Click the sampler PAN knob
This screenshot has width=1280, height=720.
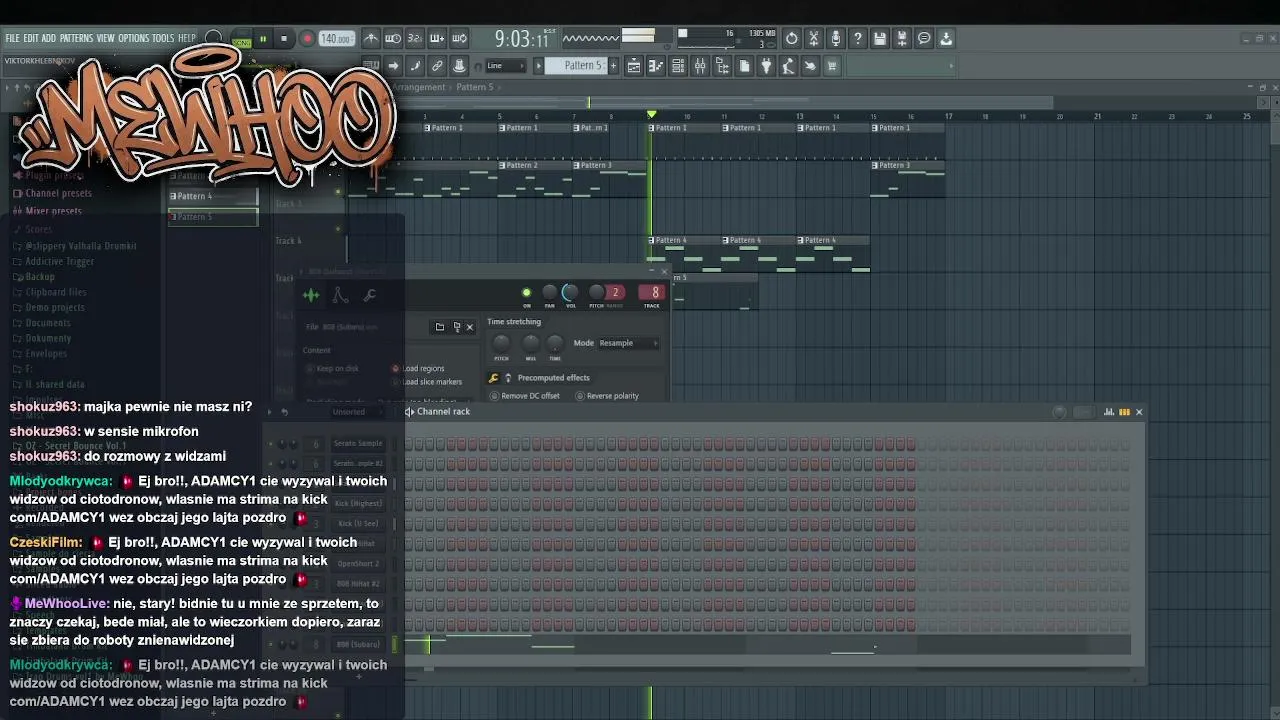549,292
